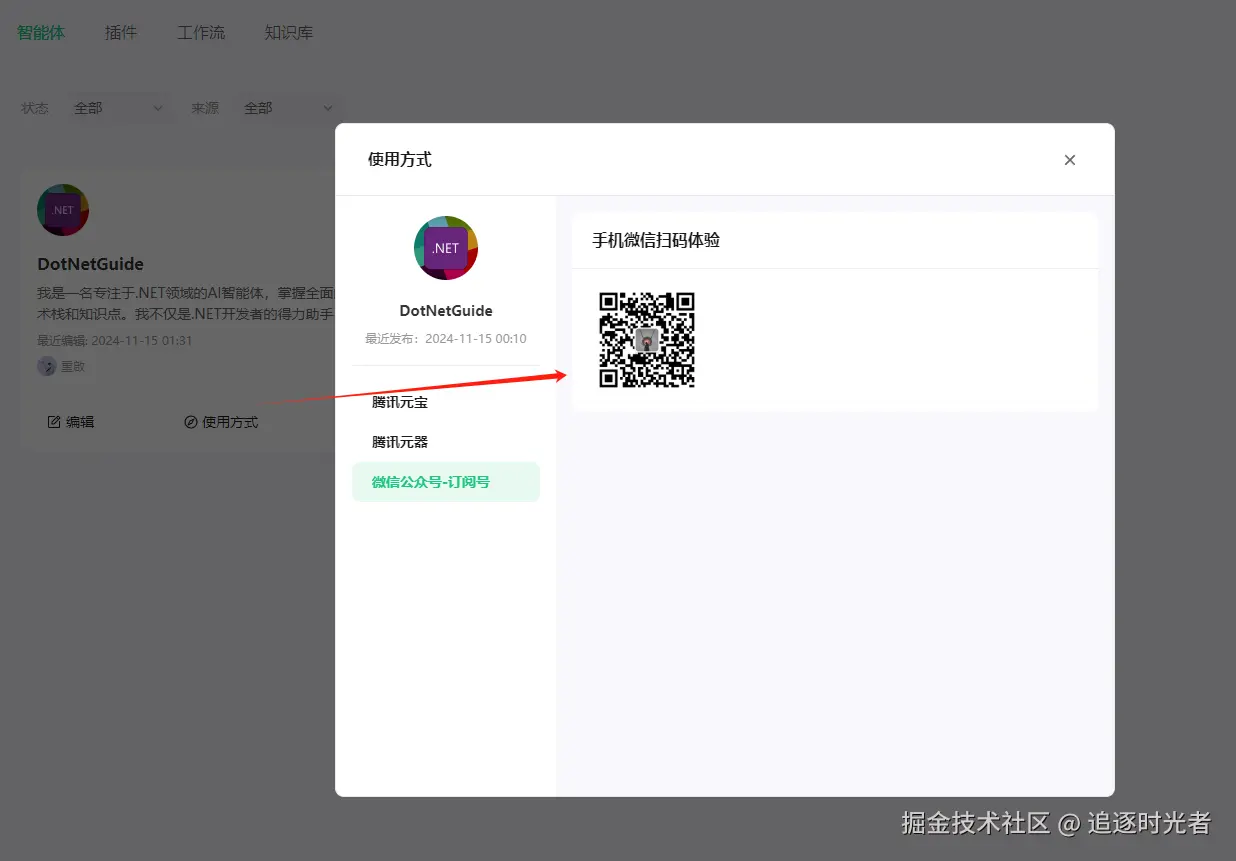This screenshot has width=1236, height=861.
Task: Click the DotNetGuide name in dialog
Action: [446, 311]
